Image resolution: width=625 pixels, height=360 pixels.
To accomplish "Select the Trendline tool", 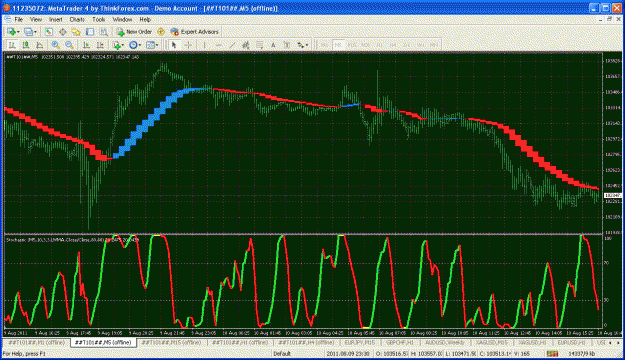I will (232, 45).
